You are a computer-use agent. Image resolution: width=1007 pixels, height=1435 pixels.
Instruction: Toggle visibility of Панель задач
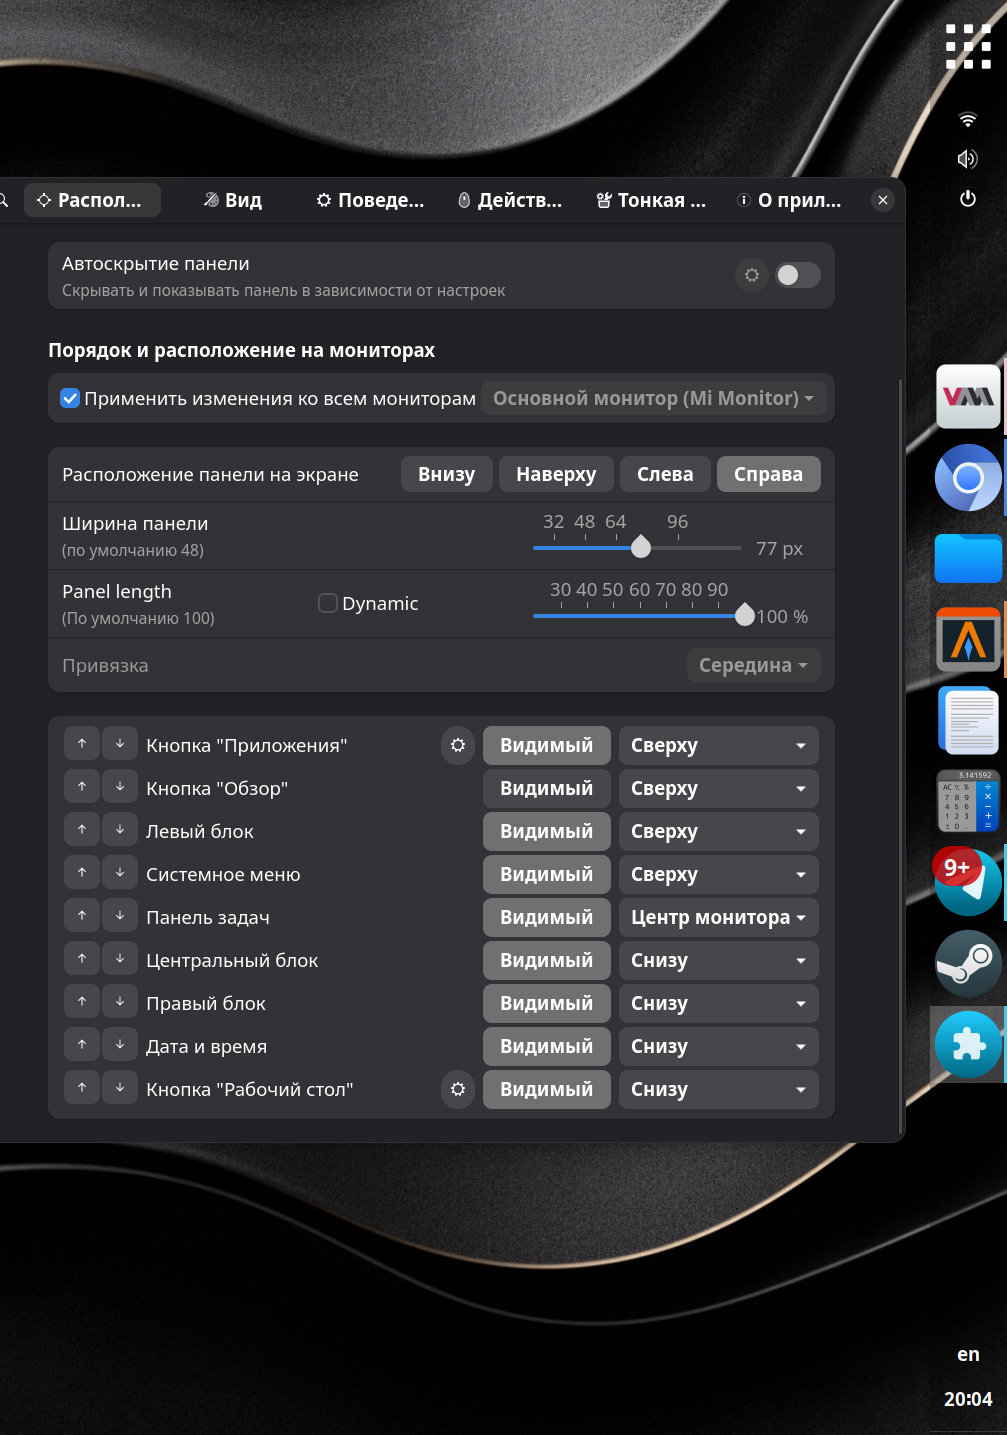click(x=547, y=917)
